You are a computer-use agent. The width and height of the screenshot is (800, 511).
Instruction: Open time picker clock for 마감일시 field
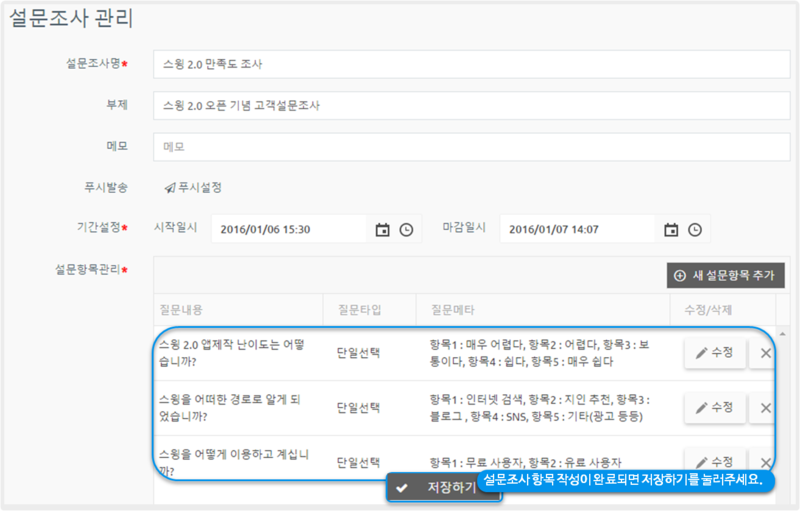tap(694, 230)
